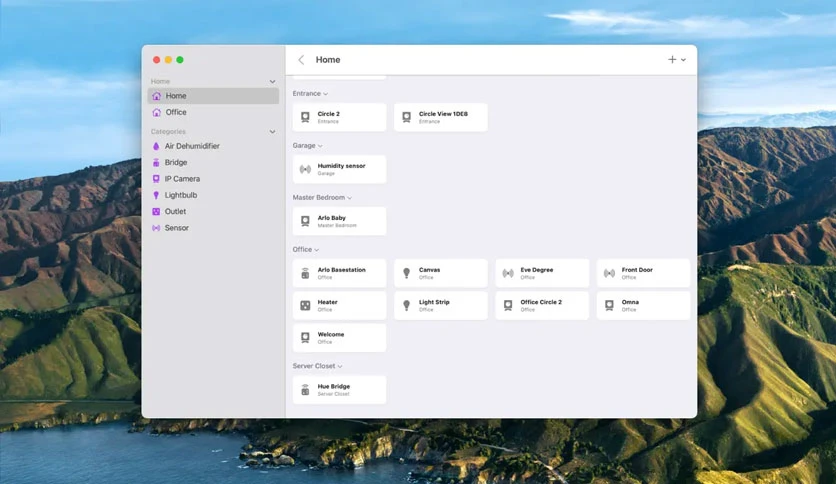Screen dimensions: 836x484
Task: Click the Arlo Baby camera icon
Action: tap(305, 221)
